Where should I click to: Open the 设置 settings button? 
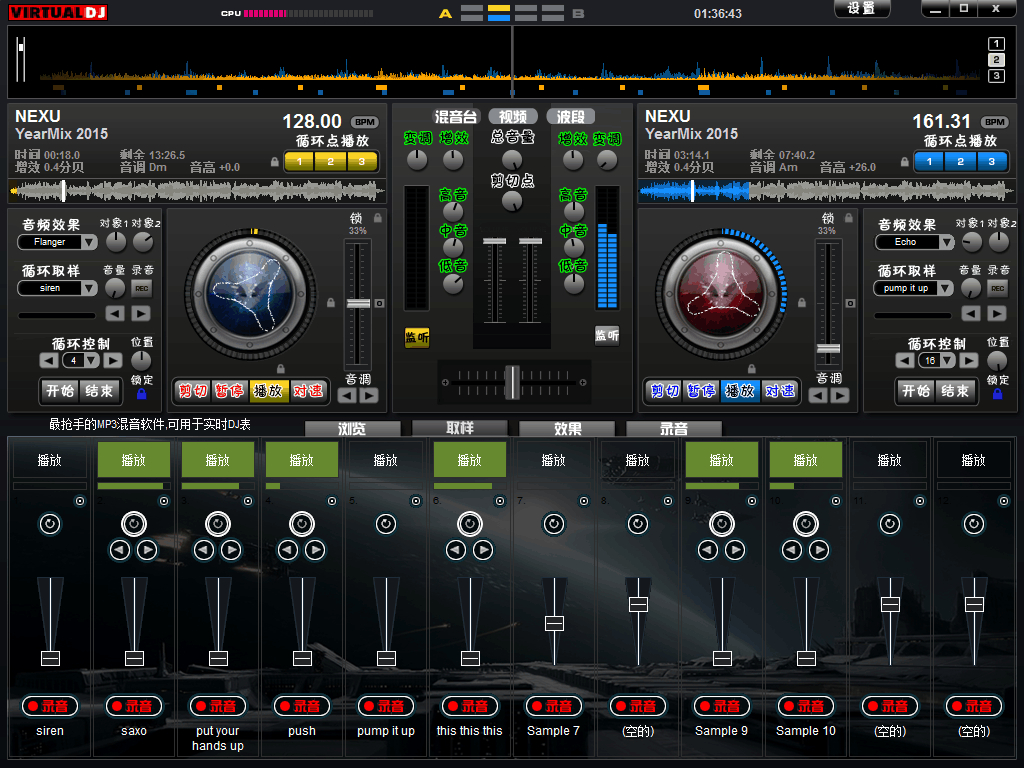tap(862, 8)
